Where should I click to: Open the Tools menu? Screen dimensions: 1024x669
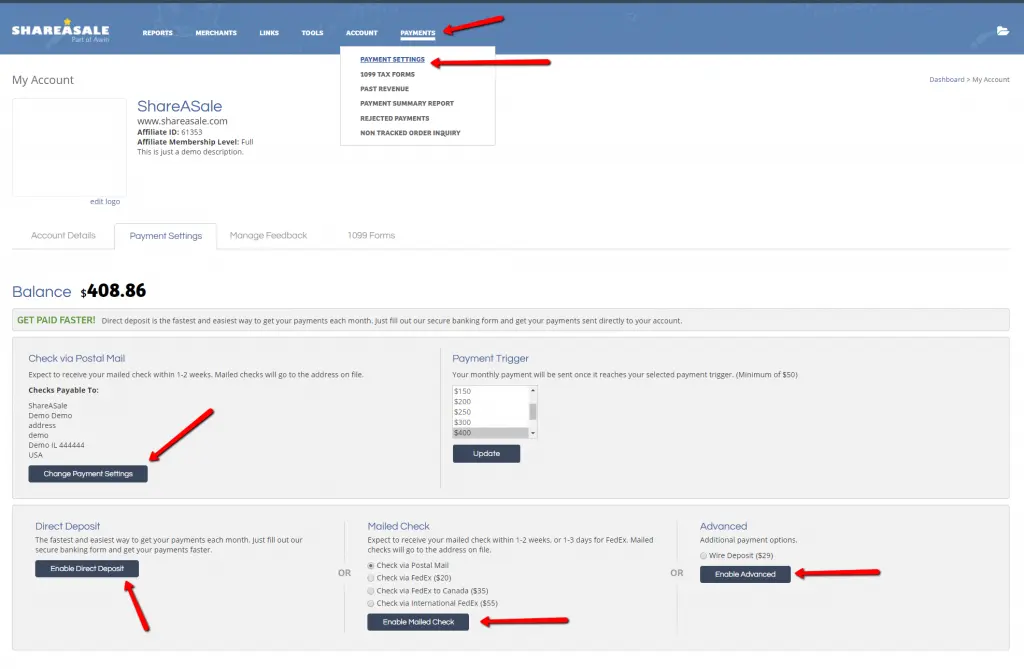tap(312, 33)
